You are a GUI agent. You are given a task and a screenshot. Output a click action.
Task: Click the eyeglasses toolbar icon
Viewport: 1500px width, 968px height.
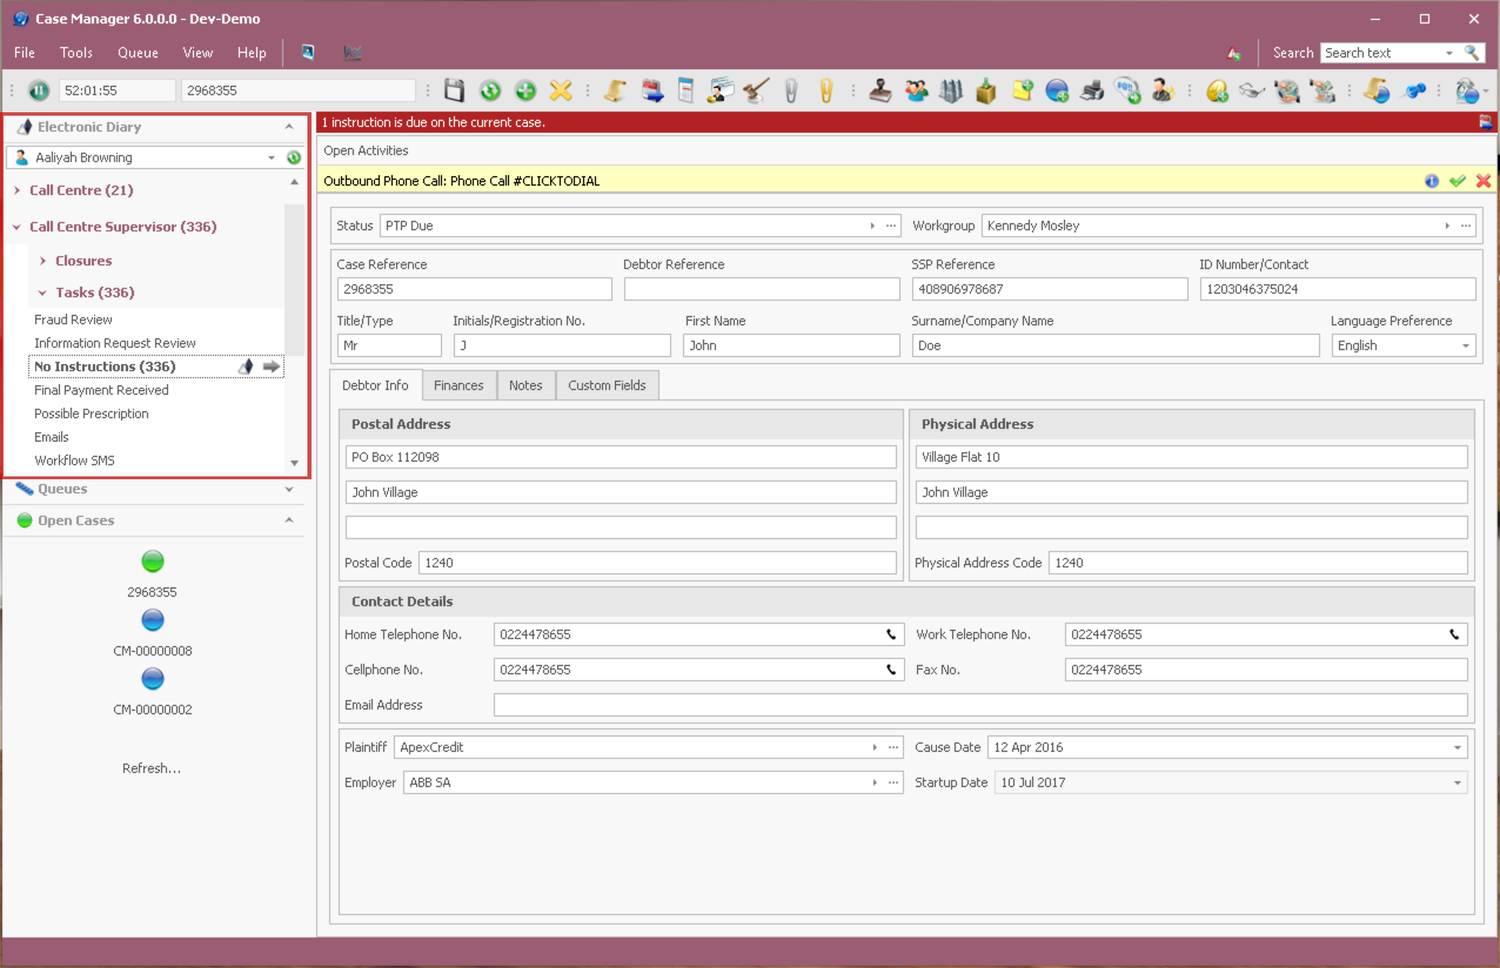click(1252, 91)
